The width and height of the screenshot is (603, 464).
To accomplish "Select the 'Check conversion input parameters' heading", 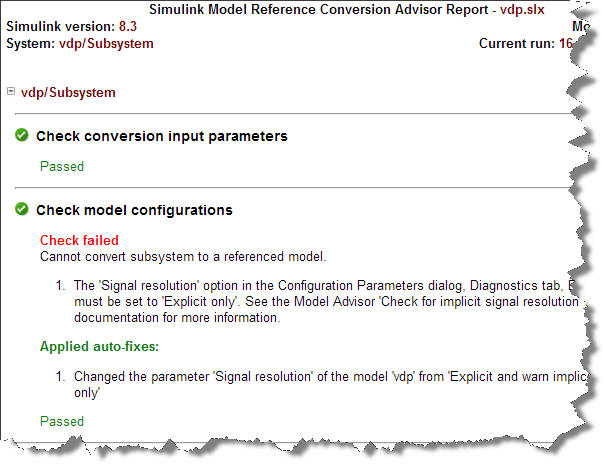I will tap(161, 136).
